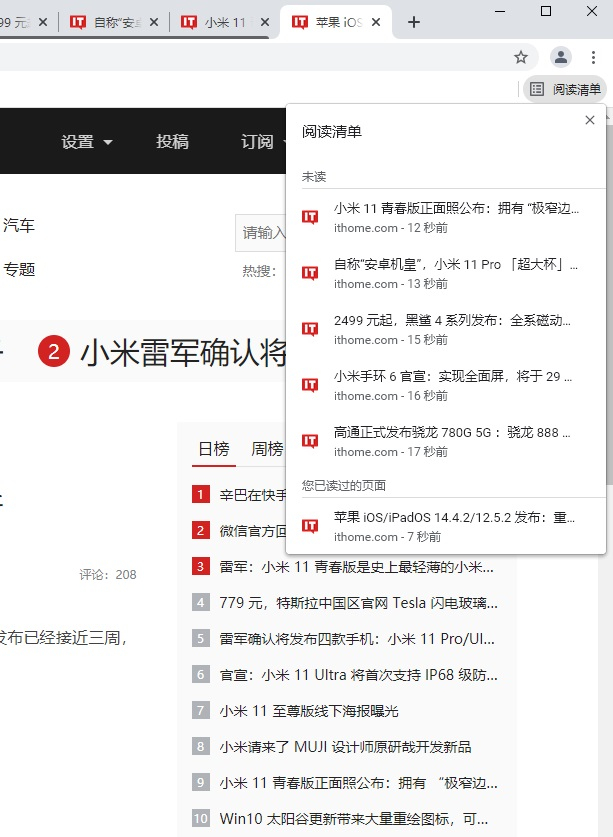Open ranking item 6 小米 11 Ultra IP68

point(358,675)
